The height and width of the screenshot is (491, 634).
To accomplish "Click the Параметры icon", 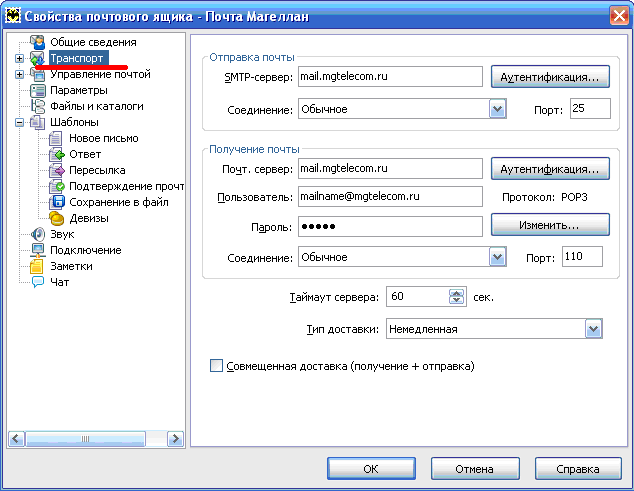I will 38,90.
